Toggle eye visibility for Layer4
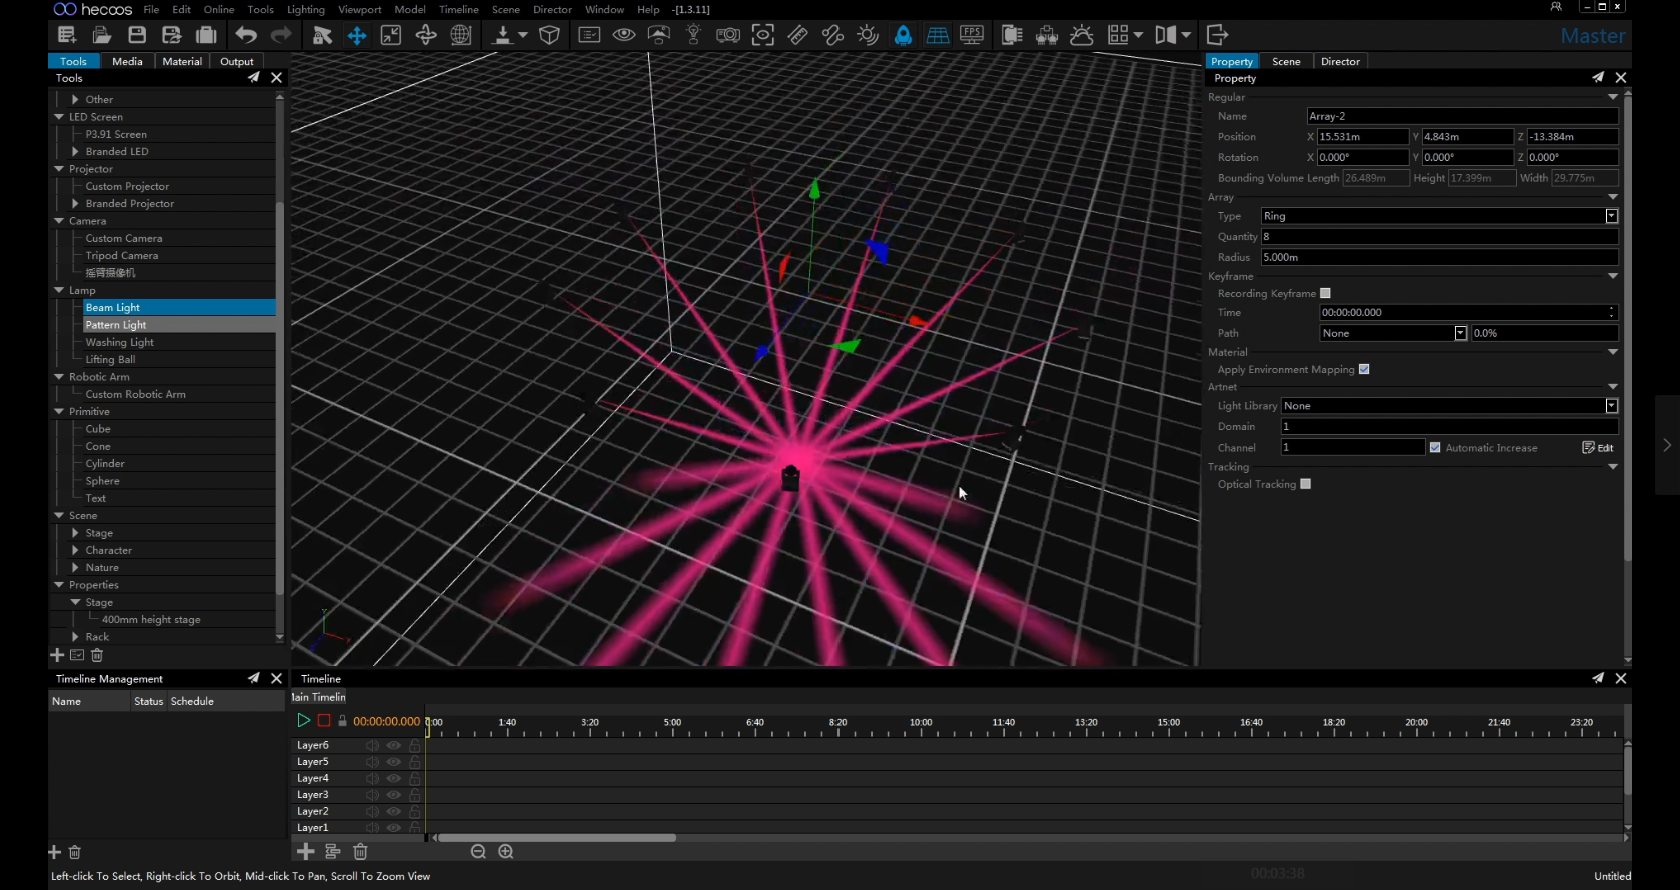Viewport: 1680px width, 890px height. point(394,778)
